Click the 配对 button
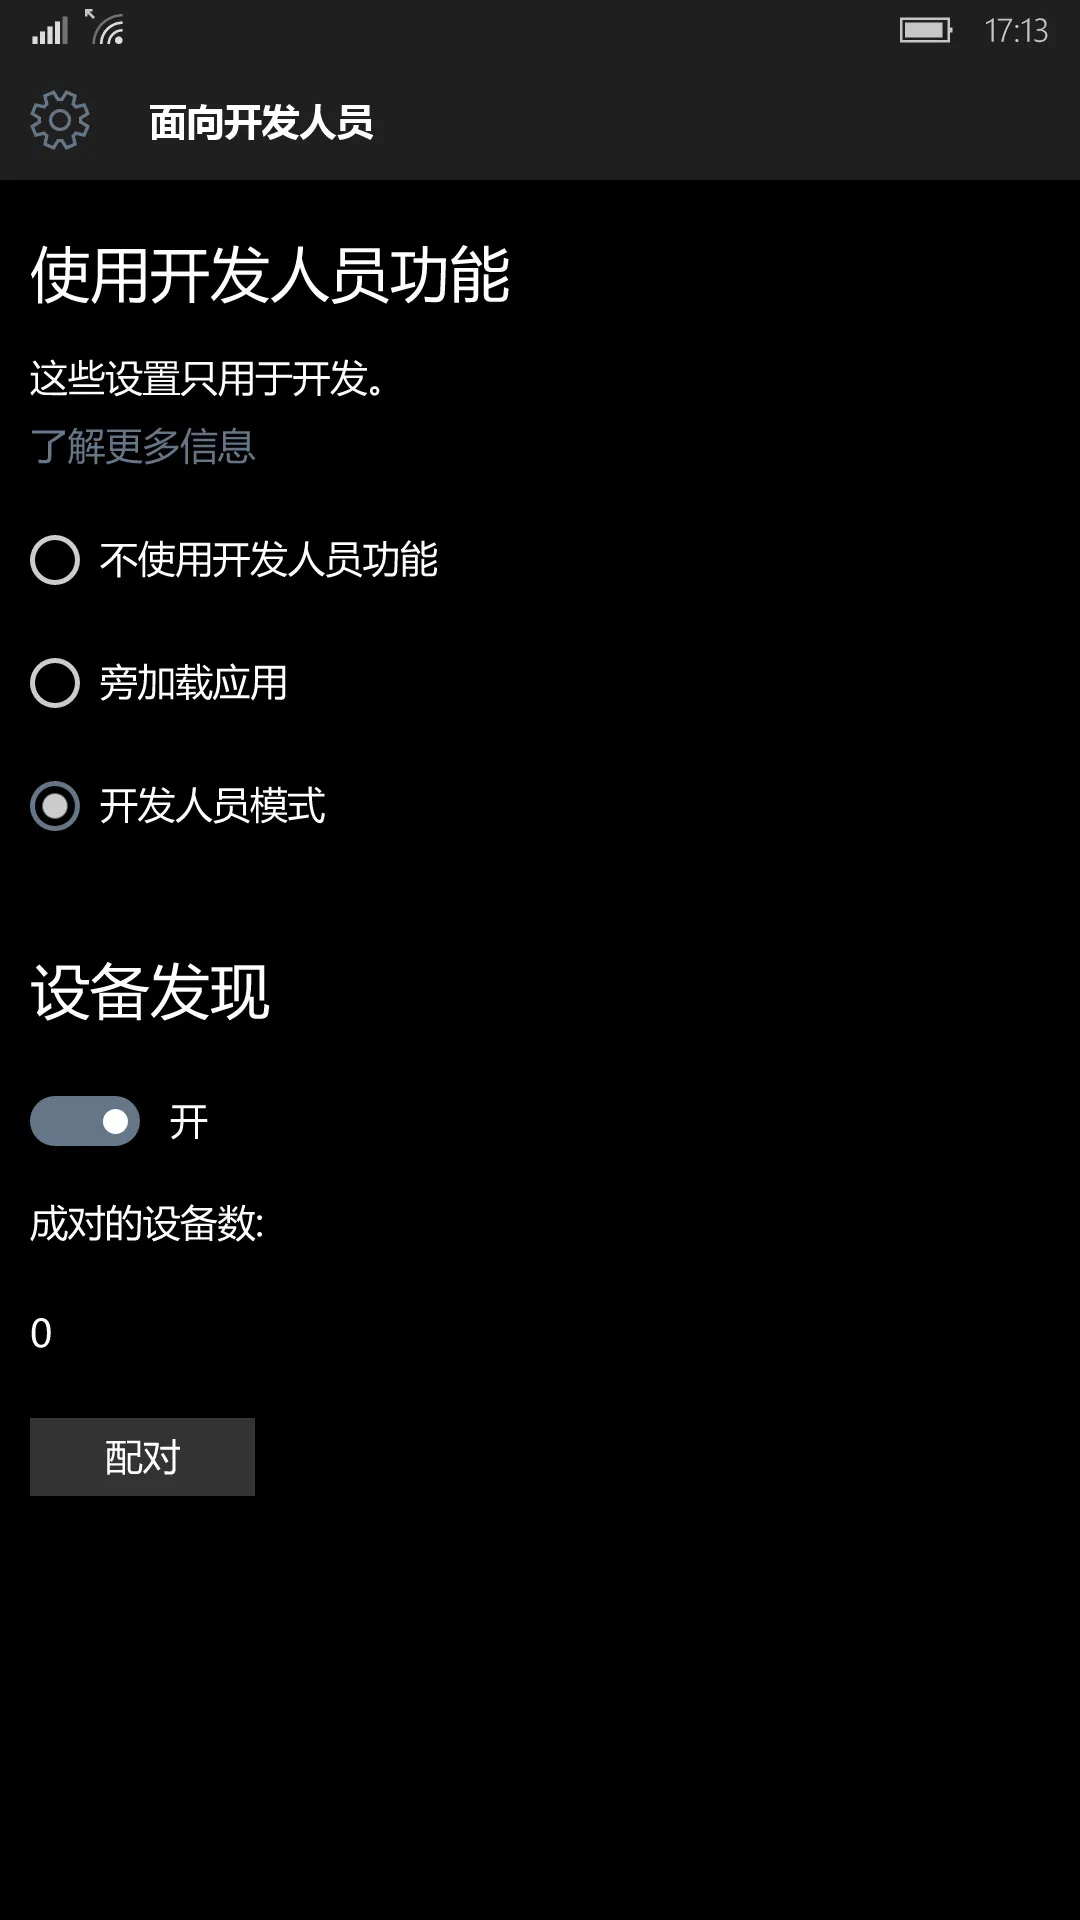The width and height of the screenshot is (1080, 1920). coord(142,1457)
